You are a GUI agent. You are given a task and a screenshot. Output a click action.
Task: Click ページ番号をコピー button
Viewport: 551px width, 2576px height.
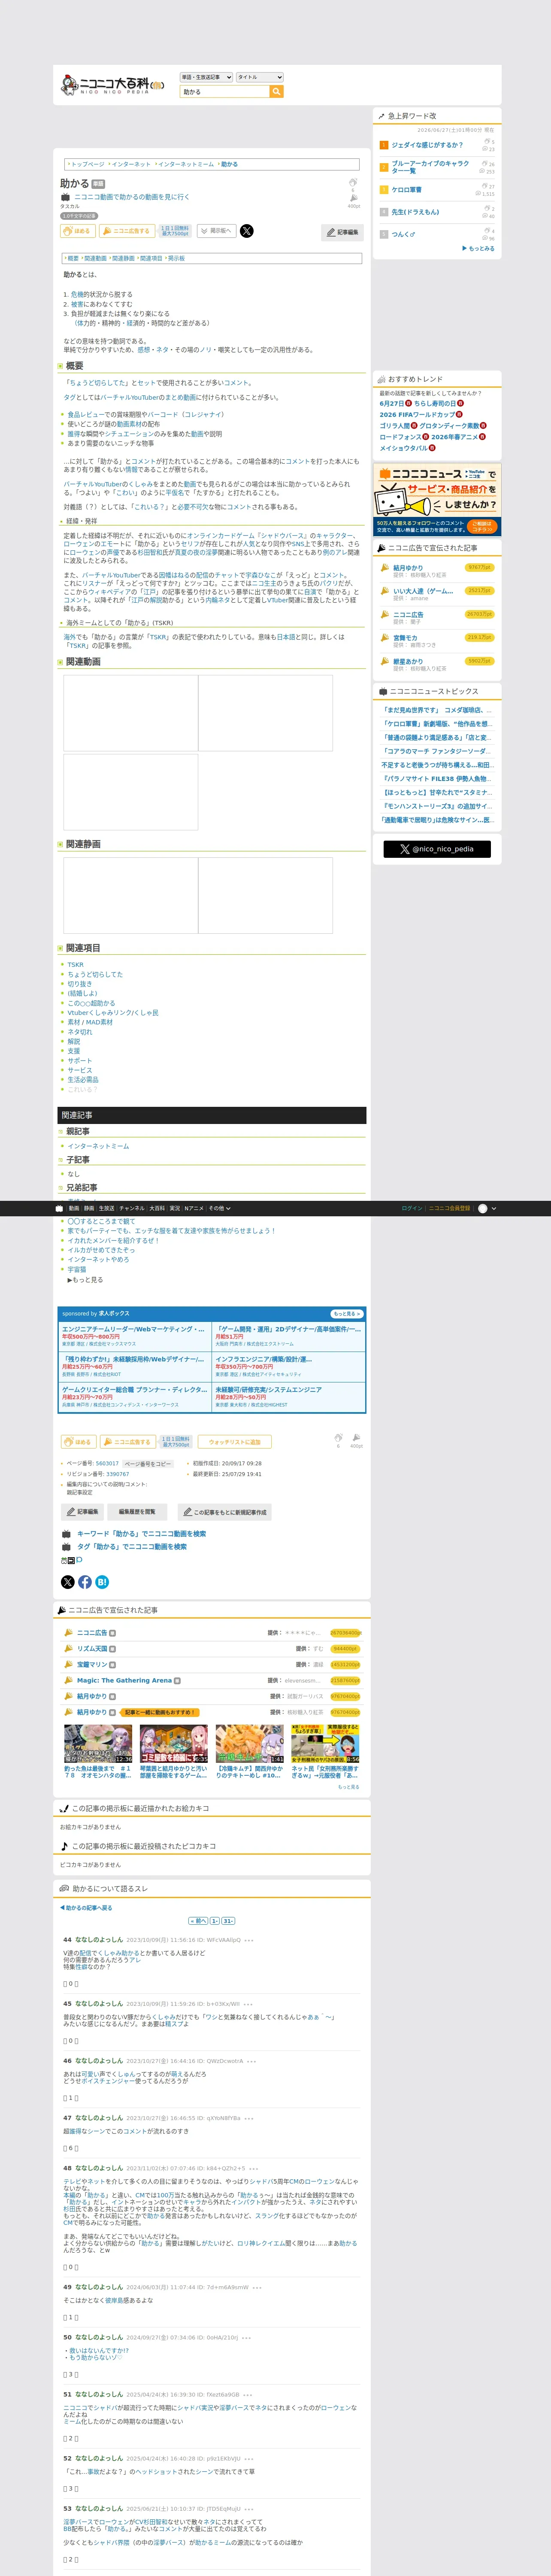pos(148,1464)
